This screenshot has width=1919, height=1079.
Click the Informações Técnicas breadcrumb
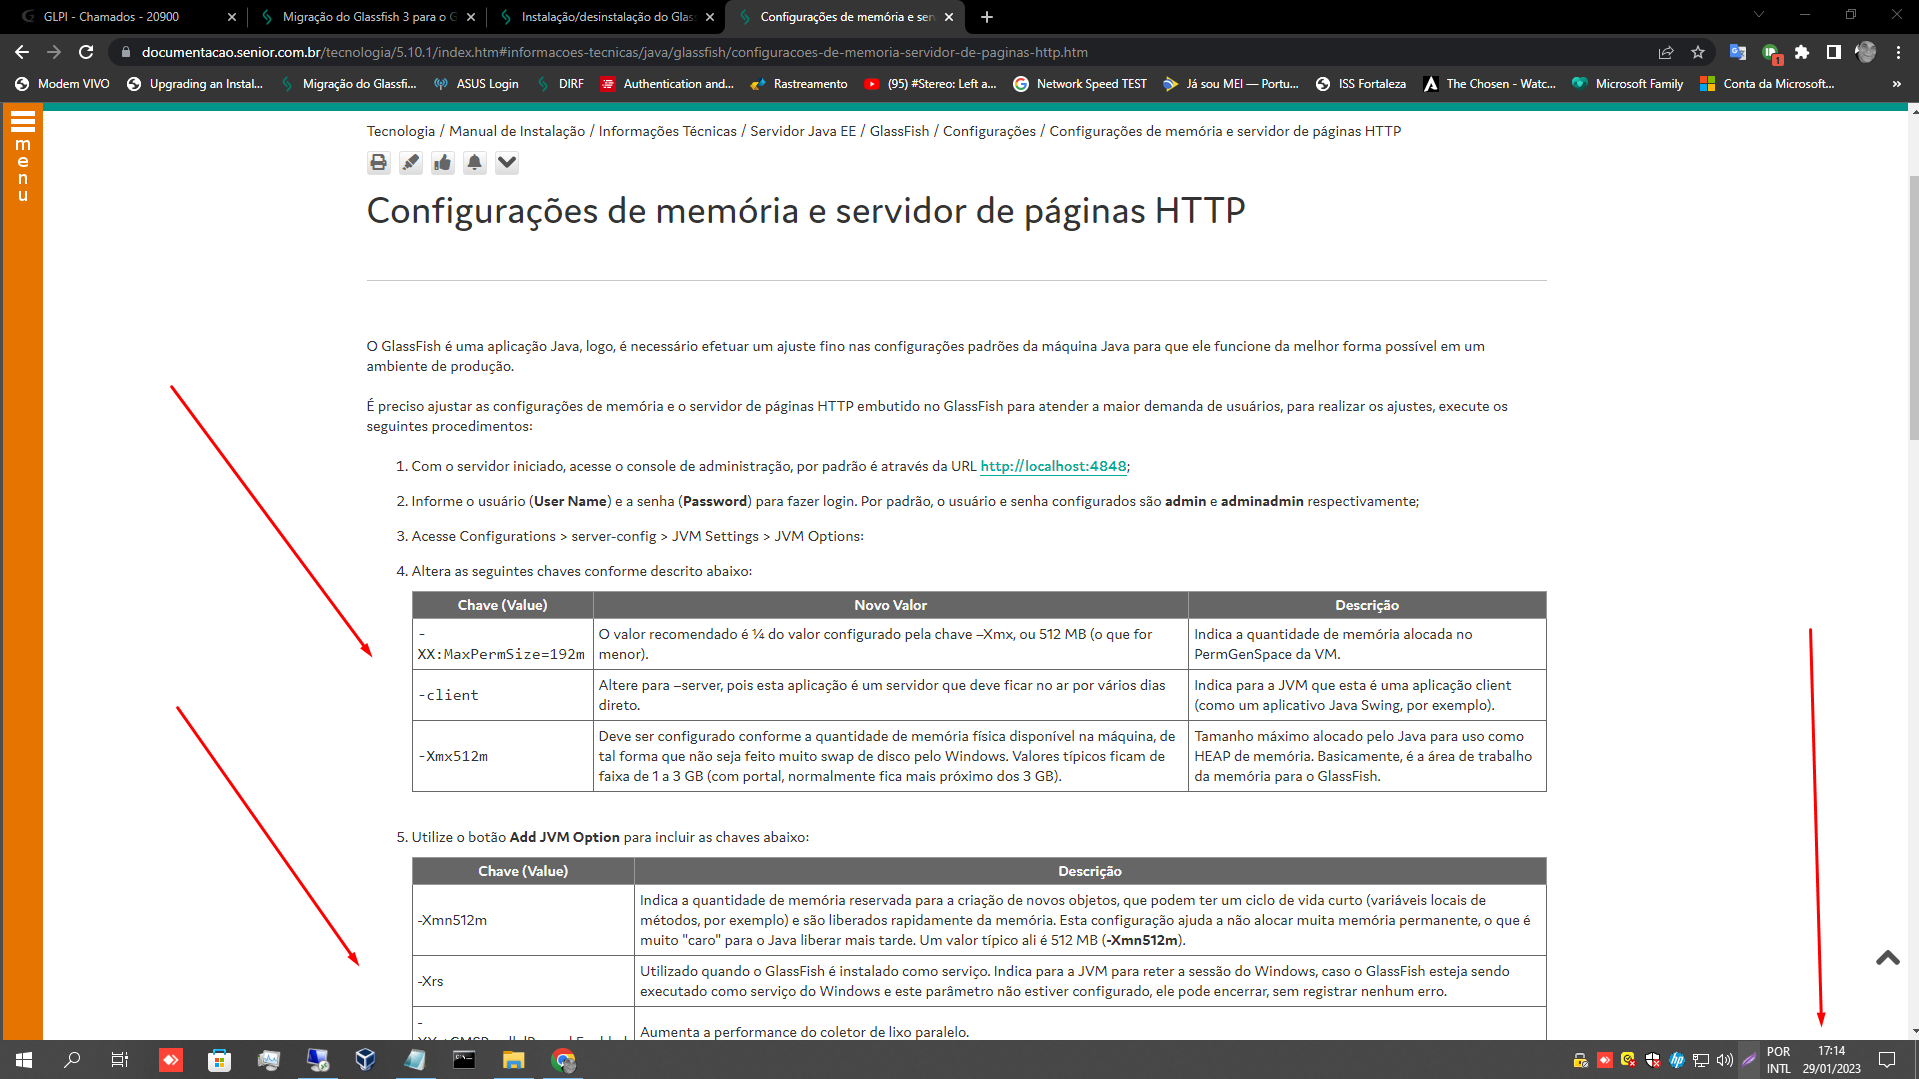pyautogui.click(x=667, y=131)
